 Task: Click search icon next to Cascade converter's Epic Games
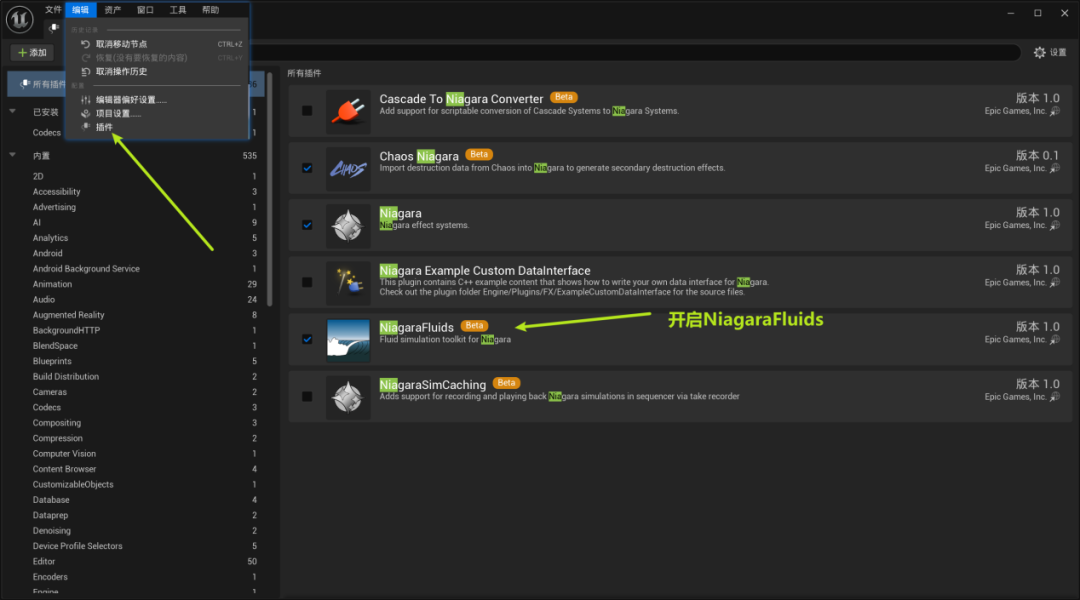tap(1055, 111)
